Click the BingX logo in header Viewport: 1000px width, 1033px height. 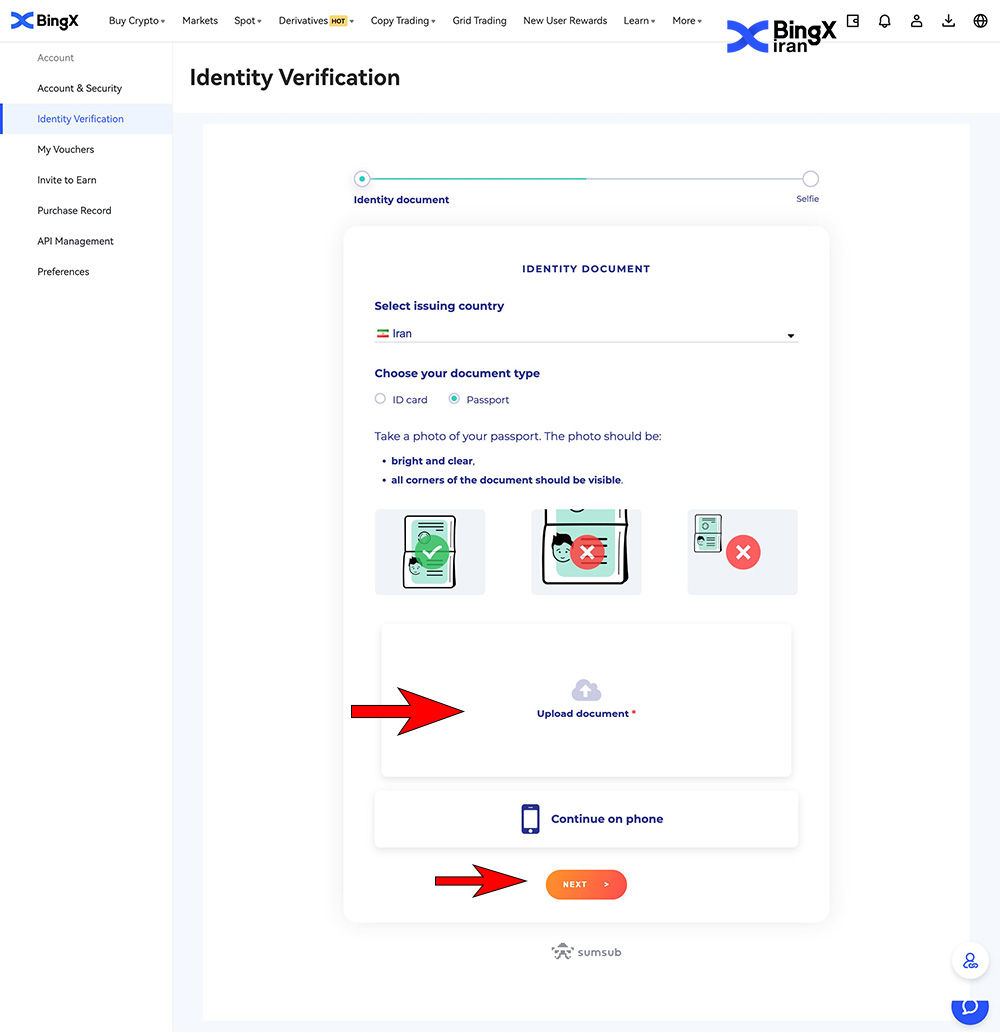point(44,21)
